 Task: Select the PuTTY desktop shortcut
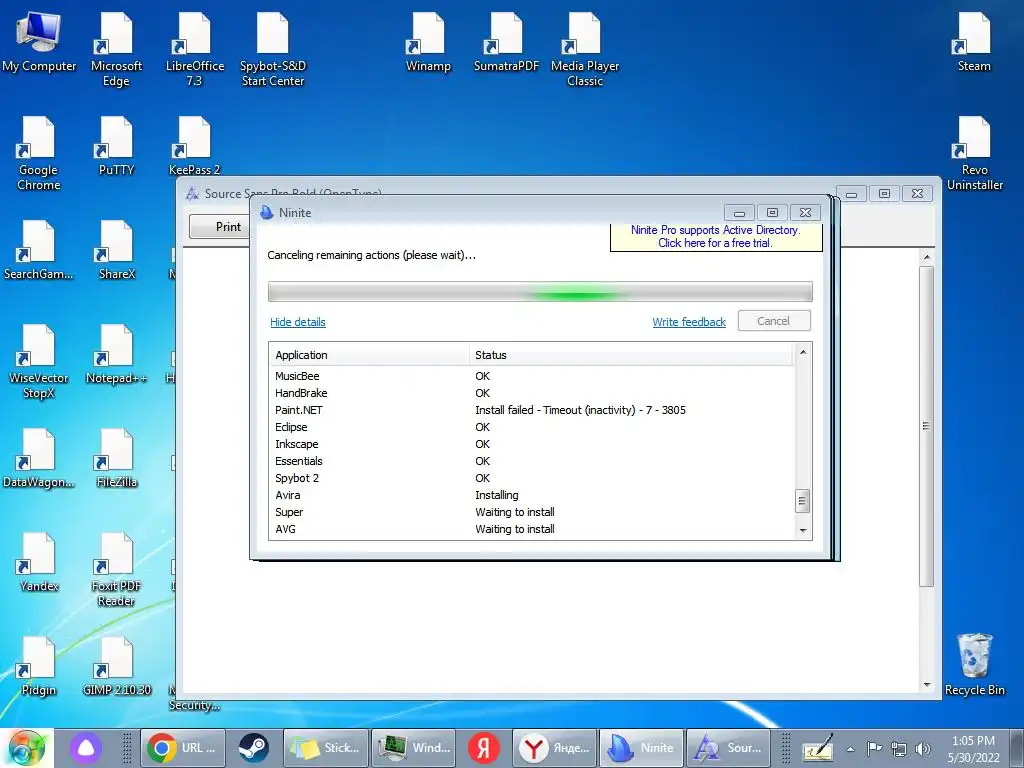tap(116, 146)
